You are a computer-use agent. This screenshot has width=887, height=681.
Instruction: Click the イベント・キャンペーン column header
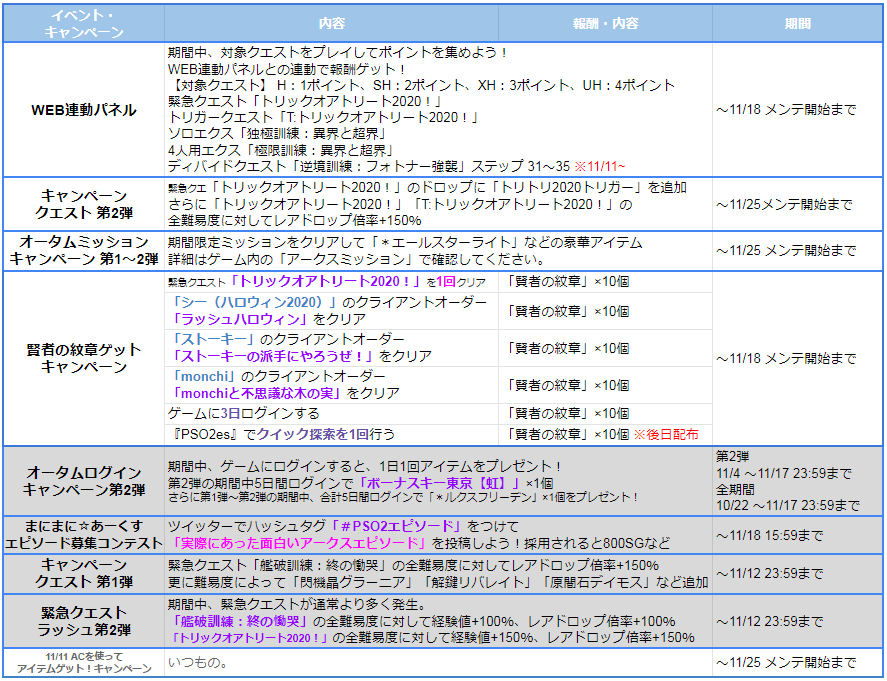84,23
